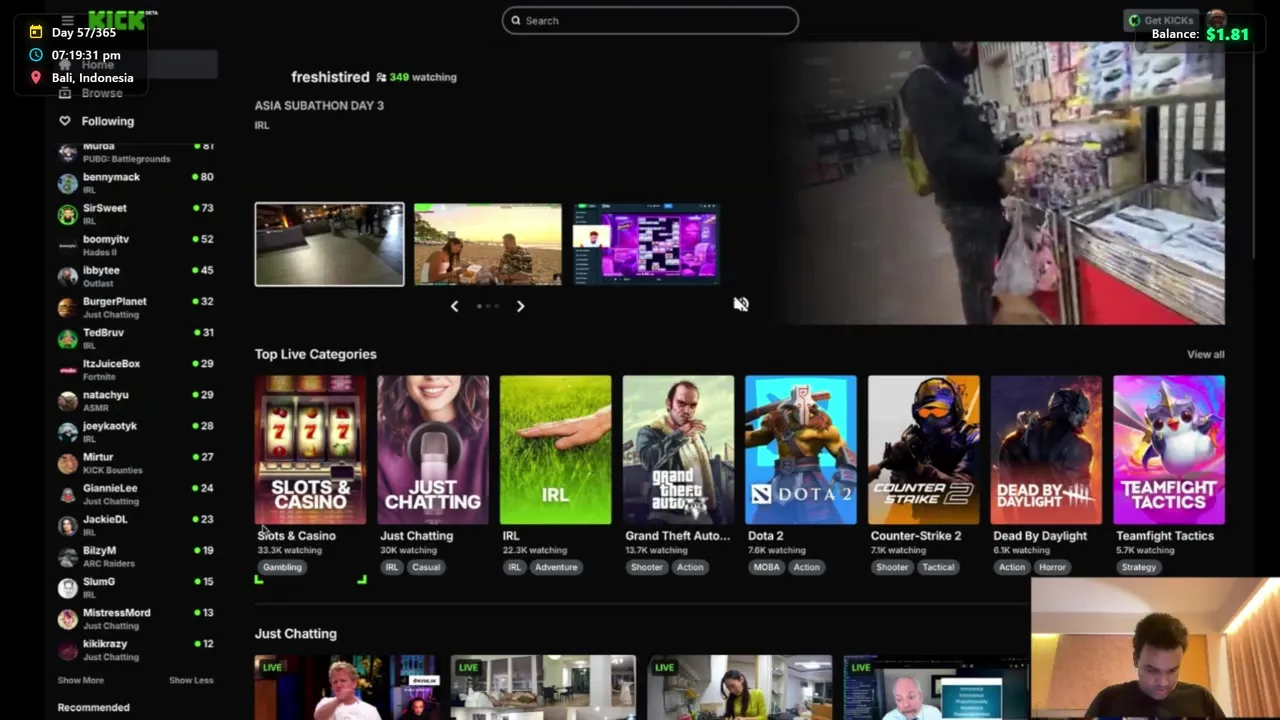
Task: Open natachyu avatar
Action: pos(67,401)
